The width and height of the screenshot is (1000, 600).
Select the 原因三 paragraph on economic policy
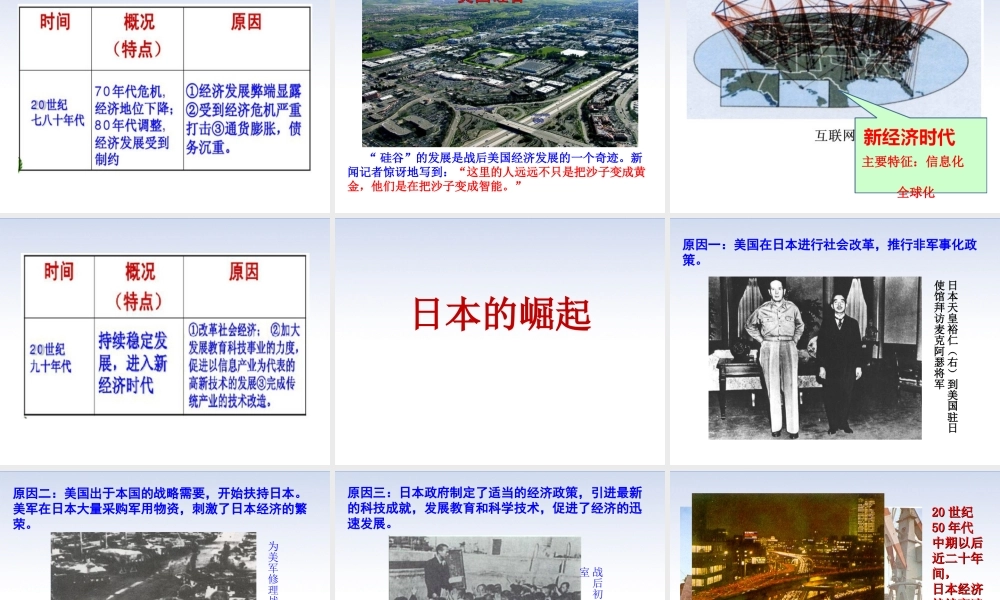pyautogui.click(x=495, y=508)
